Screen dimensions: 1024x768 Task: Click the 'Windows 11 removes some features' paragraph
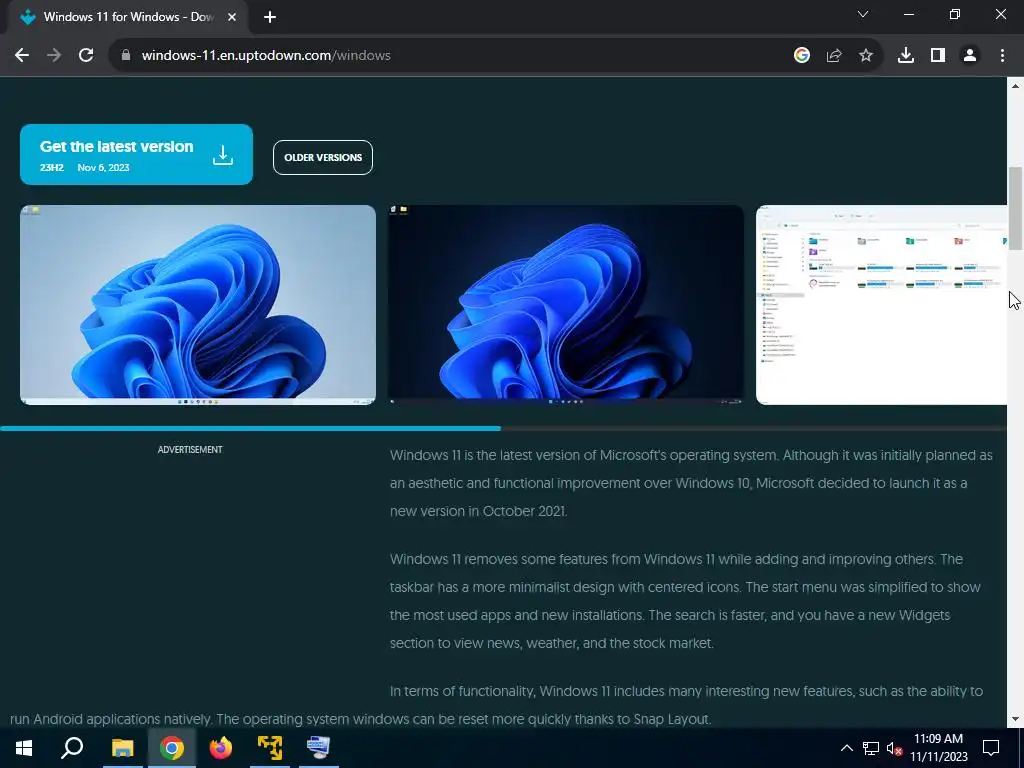pyautogui.click(x=685, y=601)
